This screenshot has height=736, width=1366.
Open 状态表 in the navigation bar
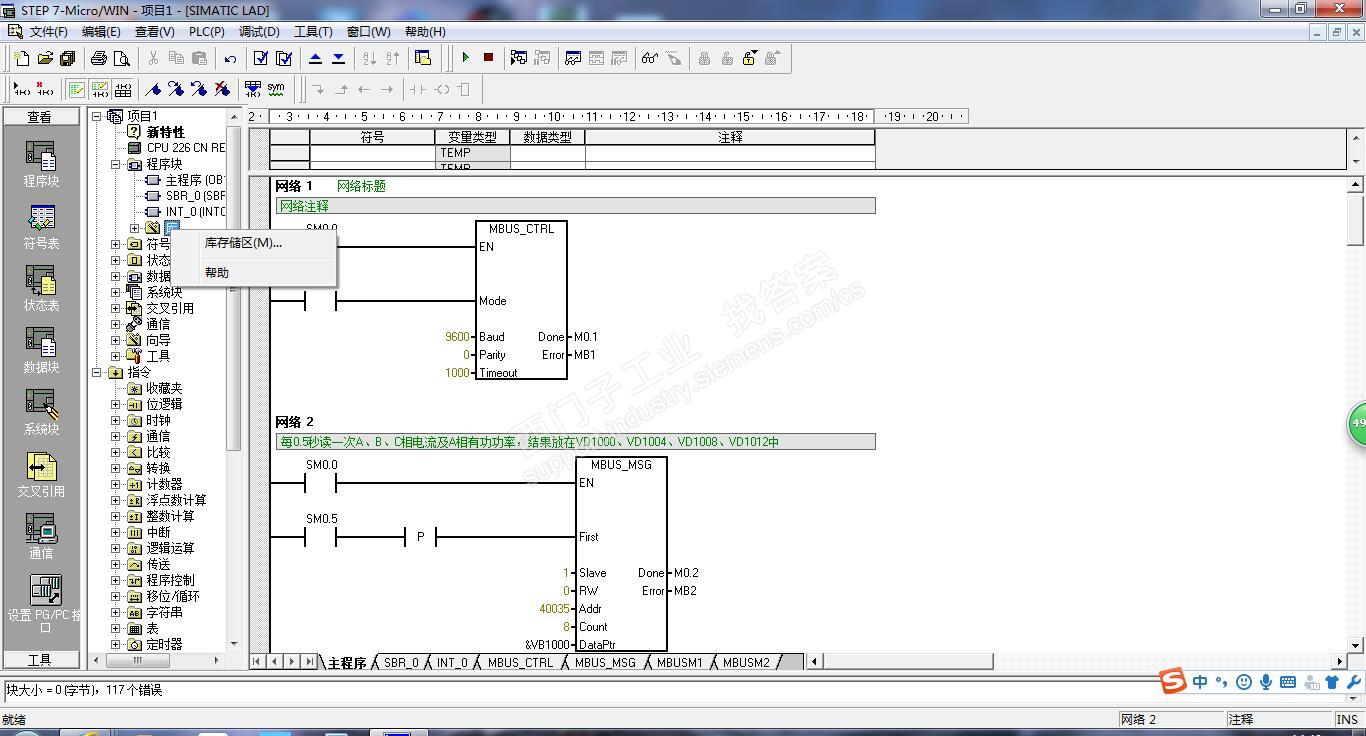coord(41,288)
